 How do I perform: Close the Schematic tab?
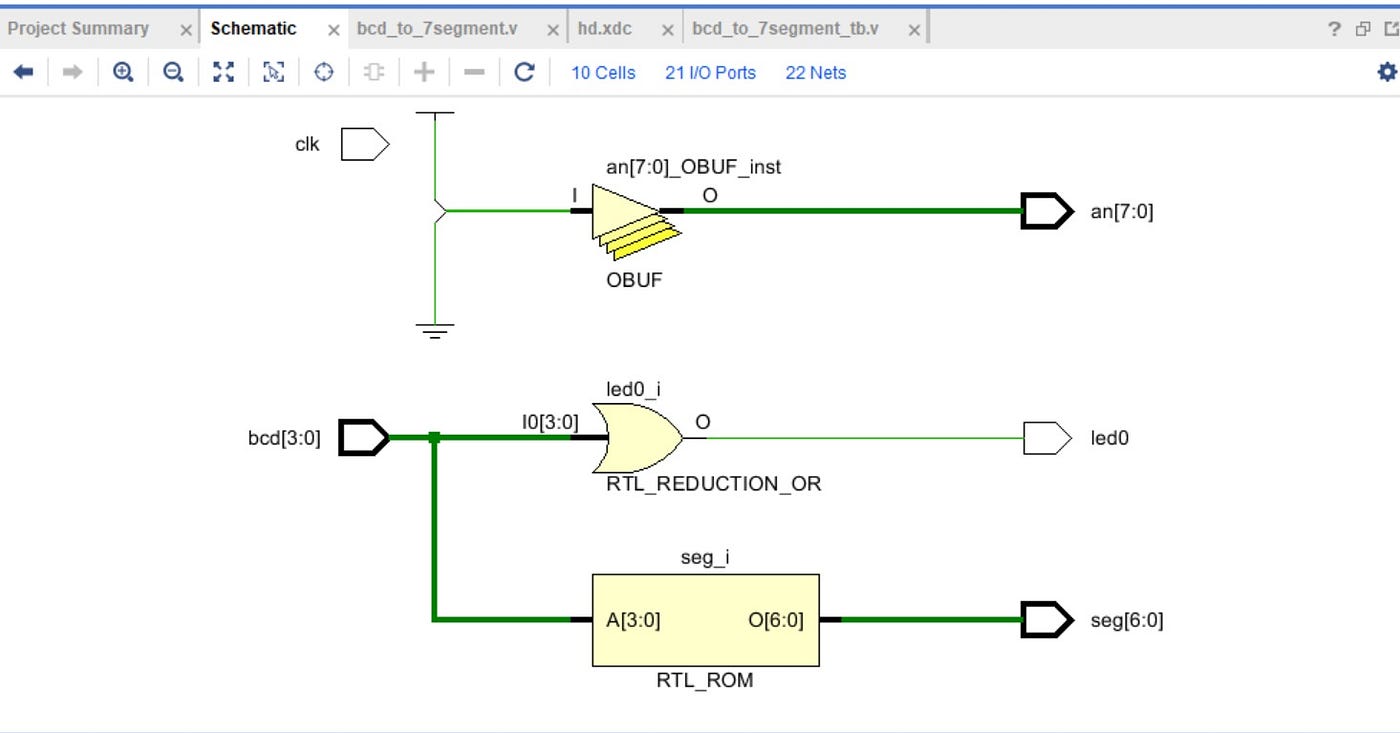pyautogui.click(x=333, y=30)
